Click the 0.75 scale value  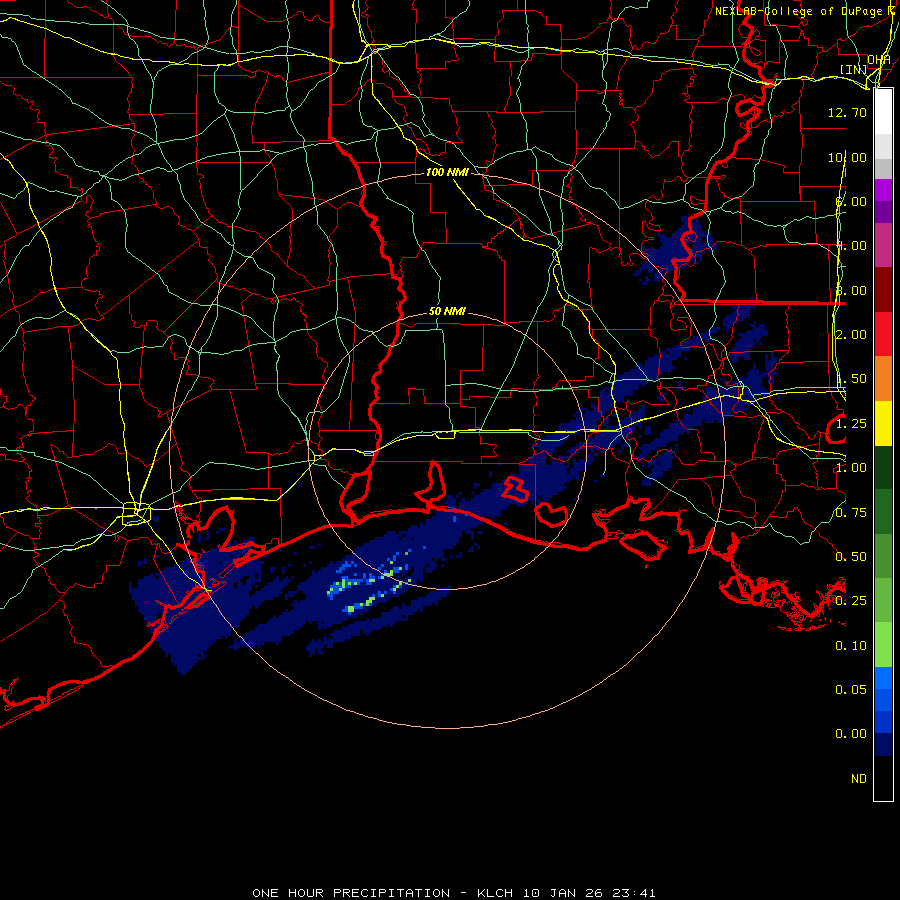point(851,513)
